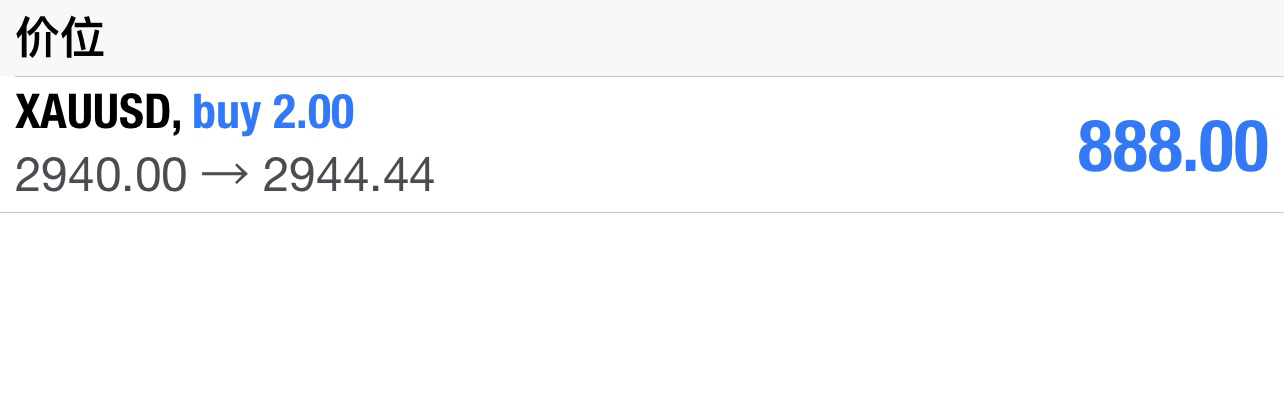The image size is (1284, 411).
Task: Tap the 价位 section header
Action: click(60, 40)
